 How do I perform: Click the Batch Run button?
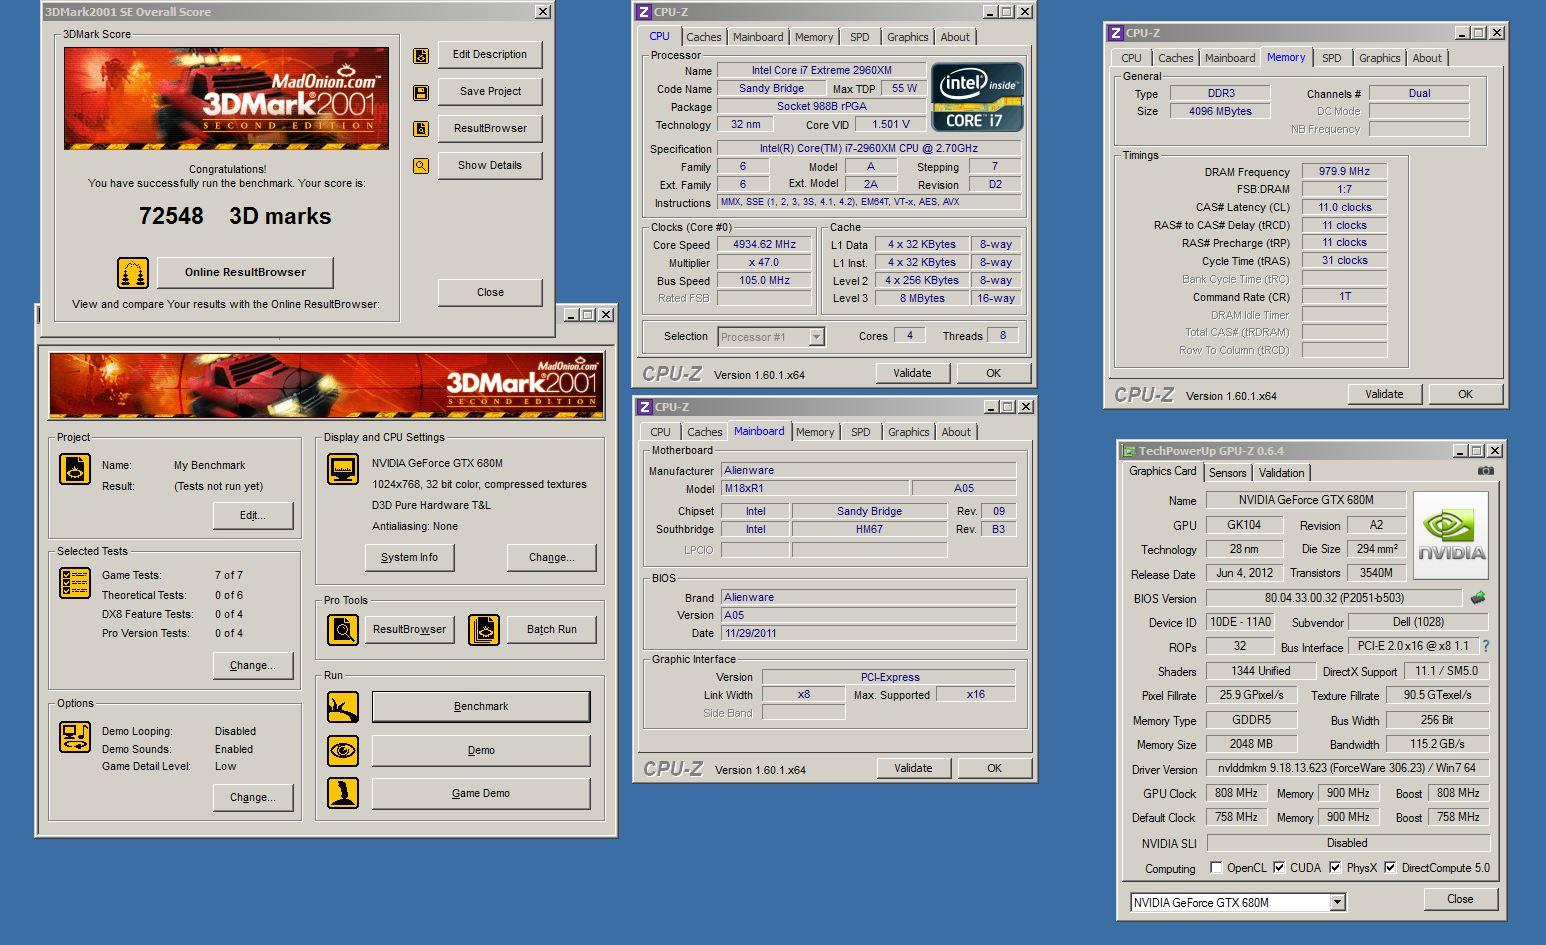552,629
